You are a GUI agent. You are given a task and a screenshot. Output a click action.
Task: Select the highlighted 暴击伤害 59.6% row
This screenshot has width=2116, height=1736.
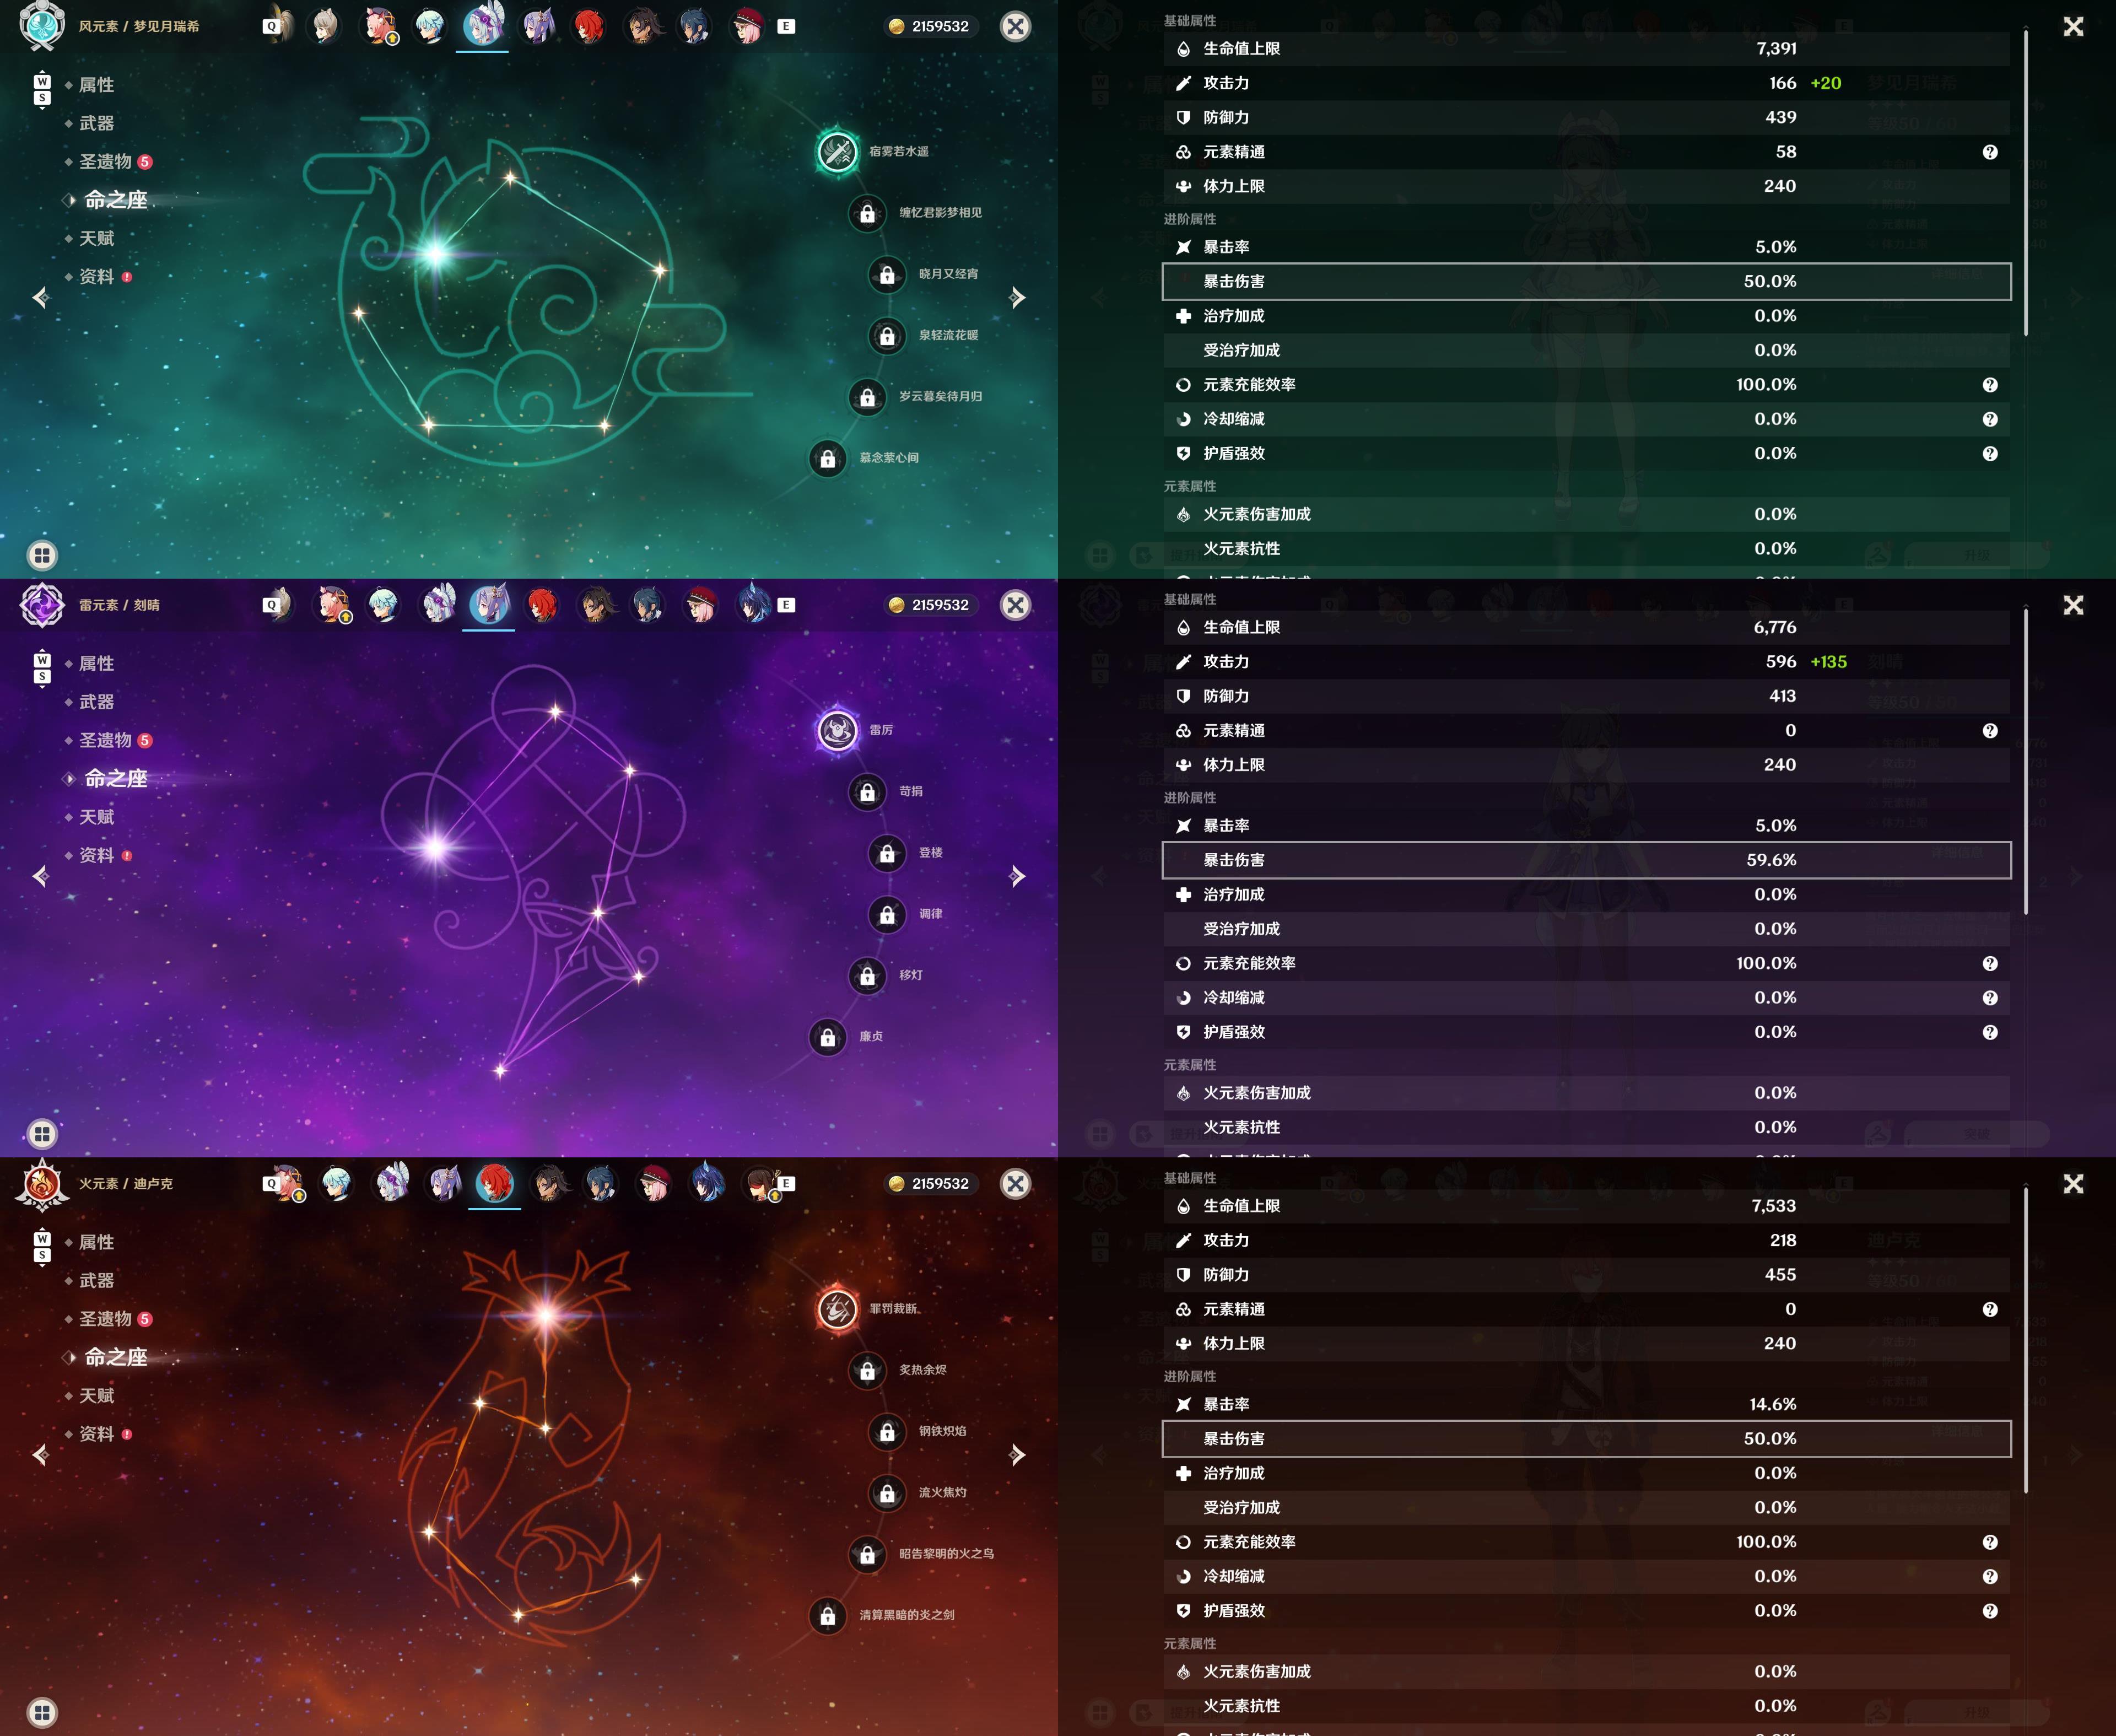pos(1586,860)
